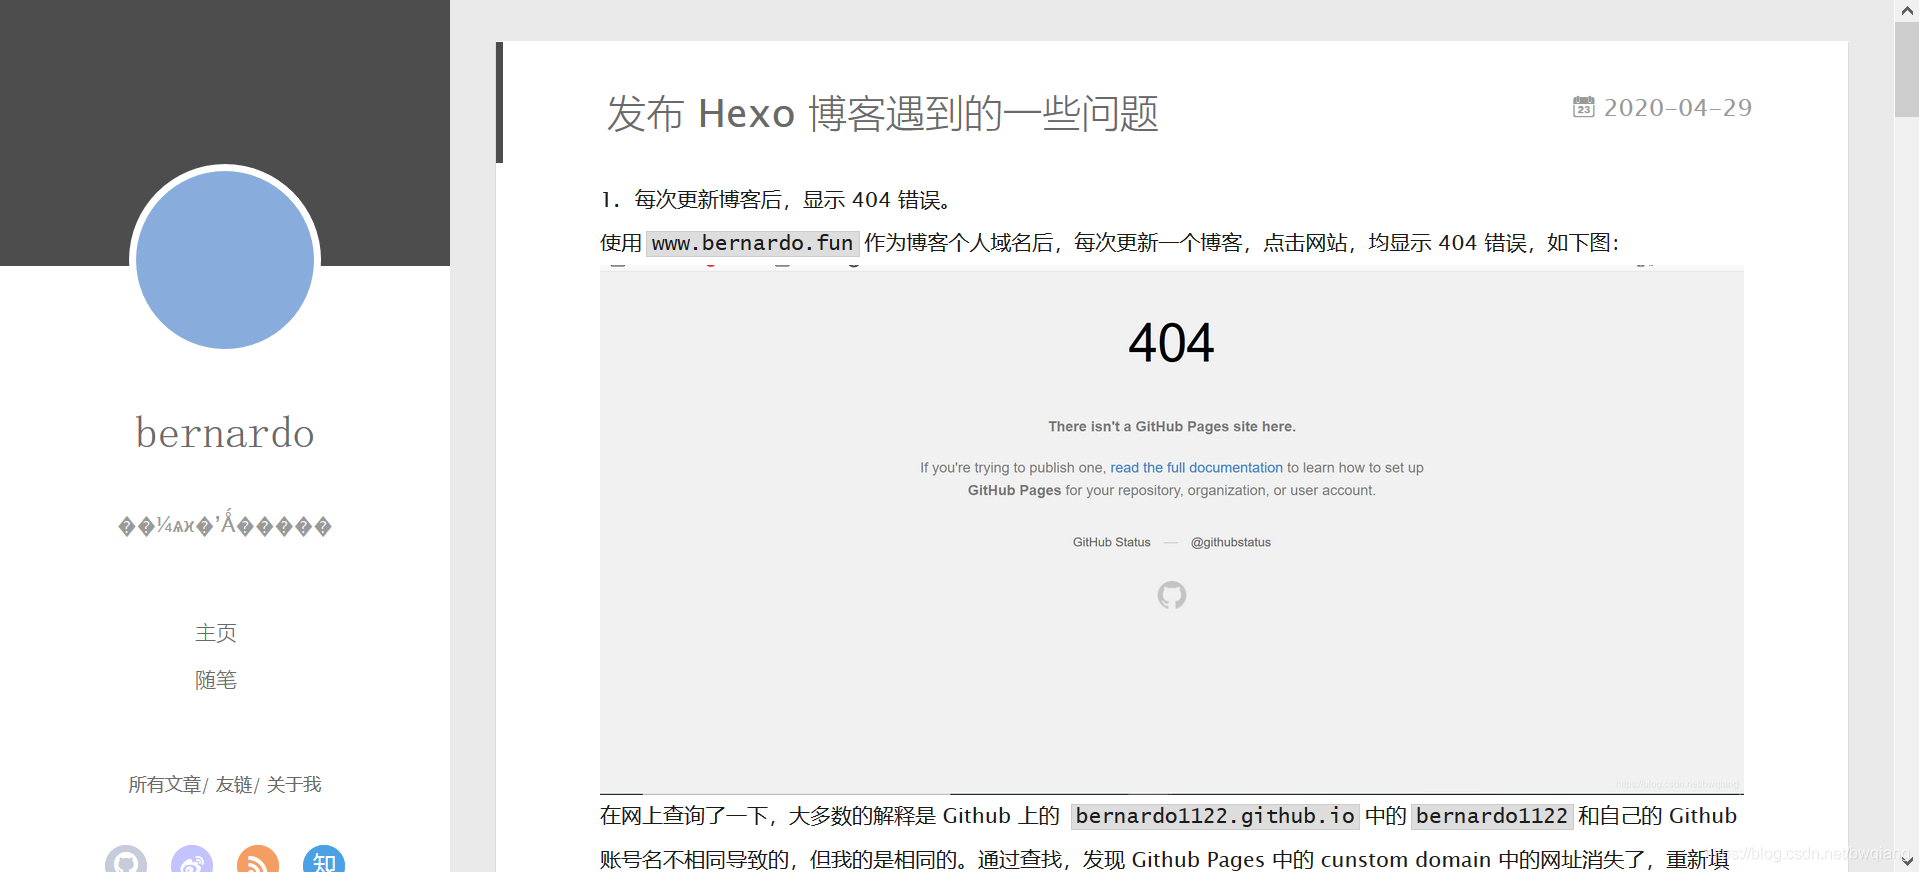This screenshot has height=872, width=1919.
Task: Click the scrollbar up arrow
Action: pos(1906,10)
